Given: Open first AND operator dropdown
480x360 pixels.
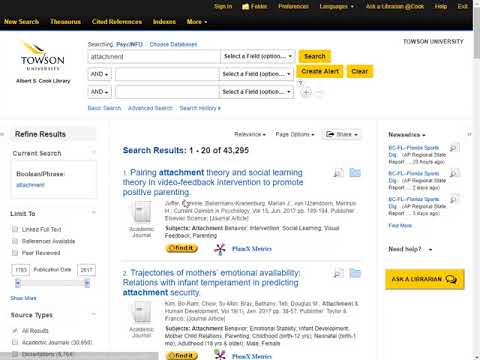Looking at the screenshot, I should pyautogui.click(x=99, y=74).
